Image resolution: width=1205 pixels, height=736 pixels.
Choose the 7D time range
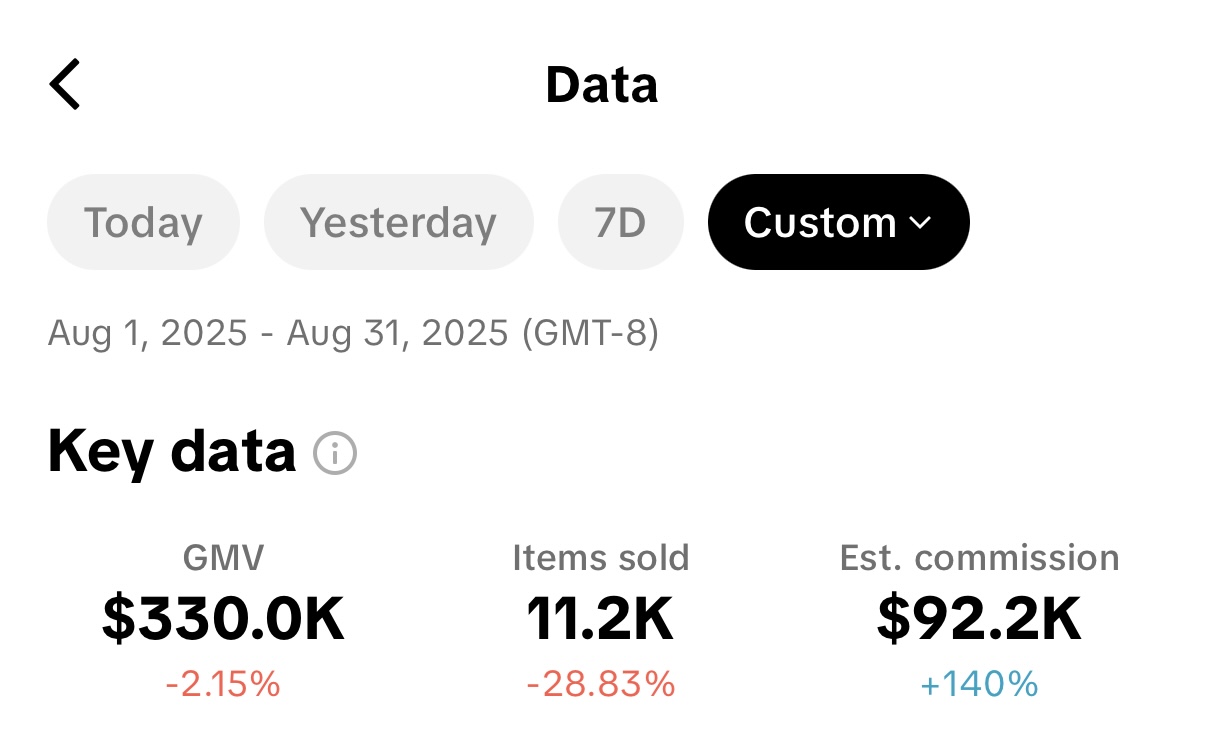(x=620, y=222)
